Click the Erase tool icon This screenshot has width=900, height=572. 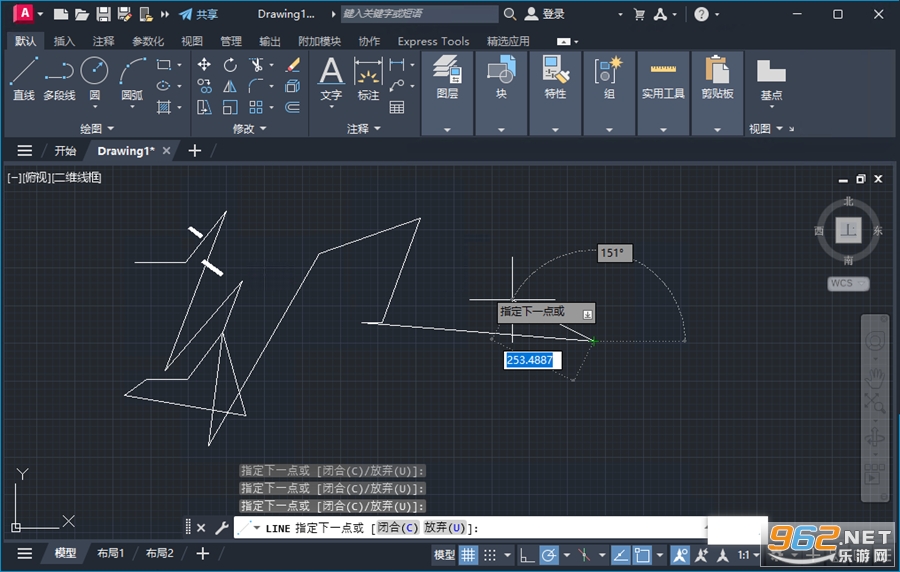[293, 65]
